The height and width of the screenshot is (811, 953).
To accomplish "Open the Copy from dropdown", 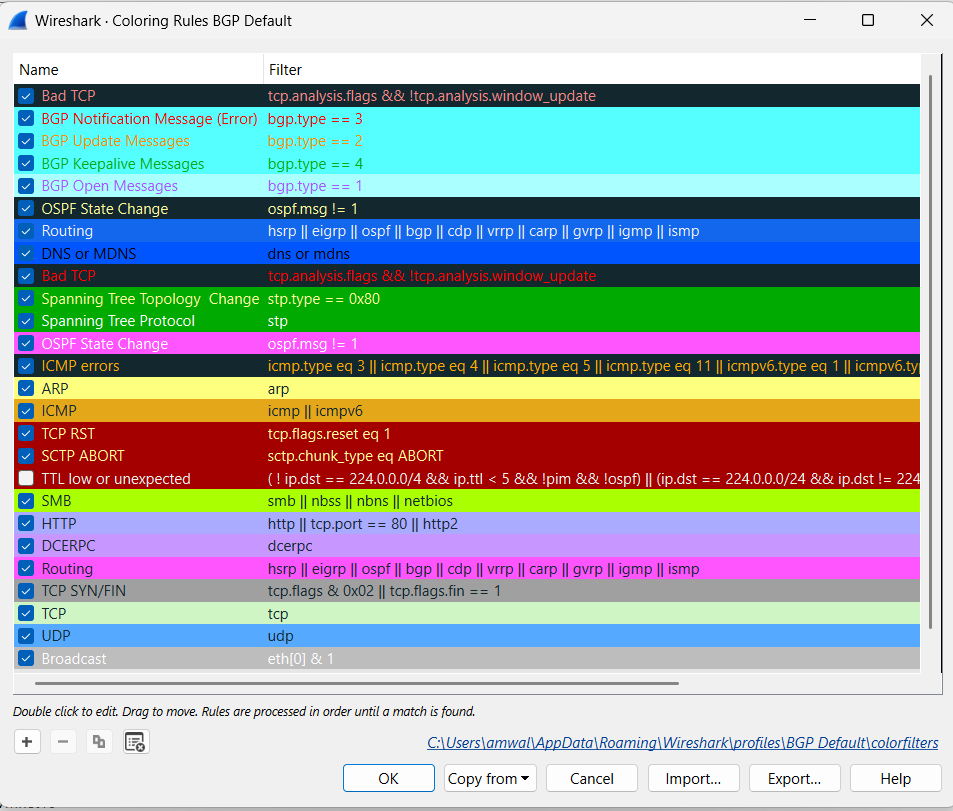I will pyautogui.click(x=490, y=778).
